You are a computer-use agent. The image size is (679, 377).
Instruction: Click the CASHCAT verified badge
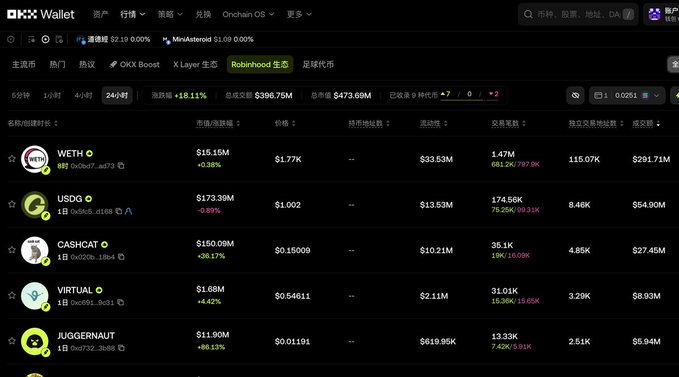(104, 245)
